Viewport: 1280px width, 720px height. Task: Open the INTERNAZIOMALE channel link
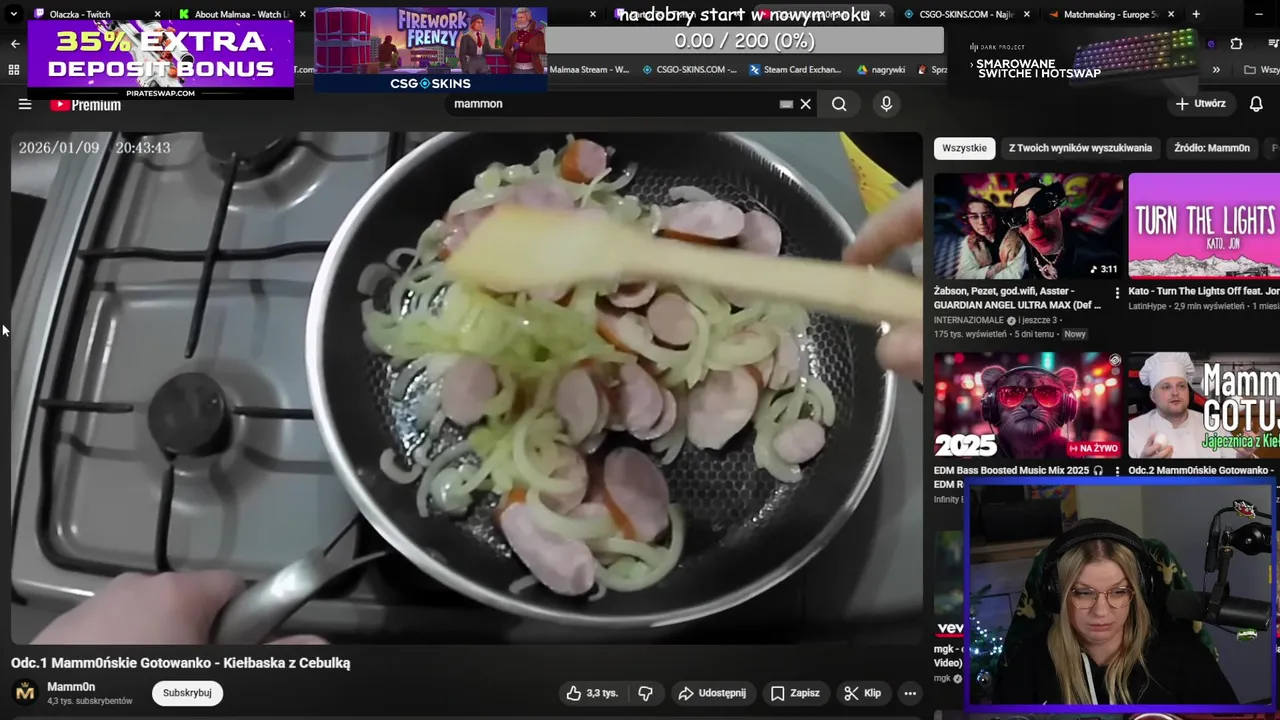pyautogui.click(x=969, y=320)
